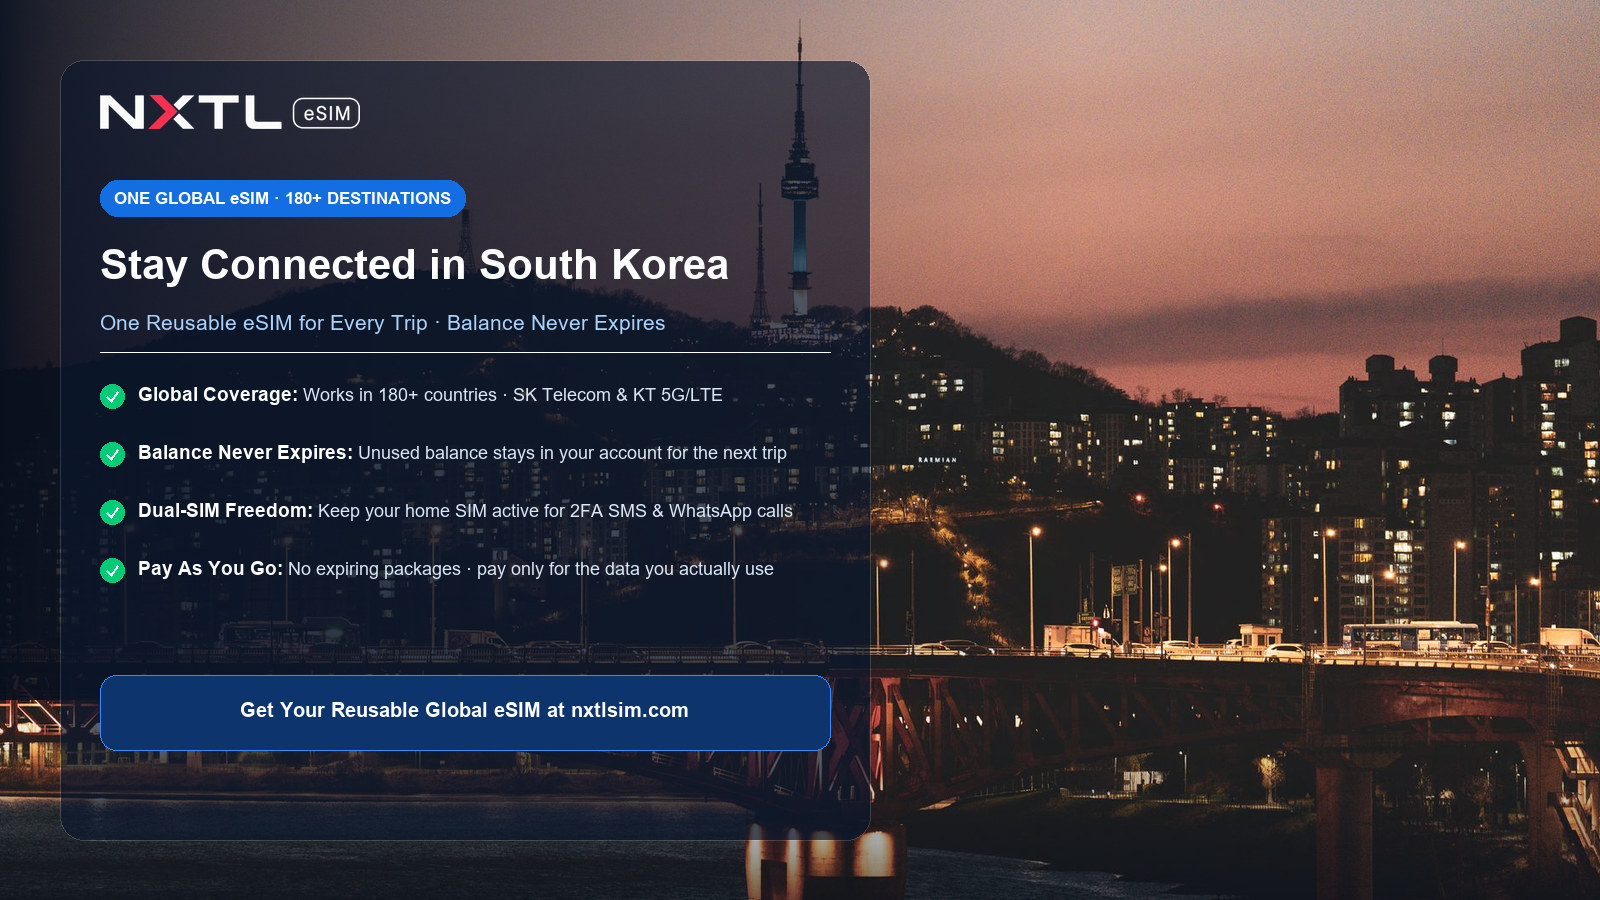Click the green check next to Pay As You Go

pyautogui.click(x=113, y=570)
